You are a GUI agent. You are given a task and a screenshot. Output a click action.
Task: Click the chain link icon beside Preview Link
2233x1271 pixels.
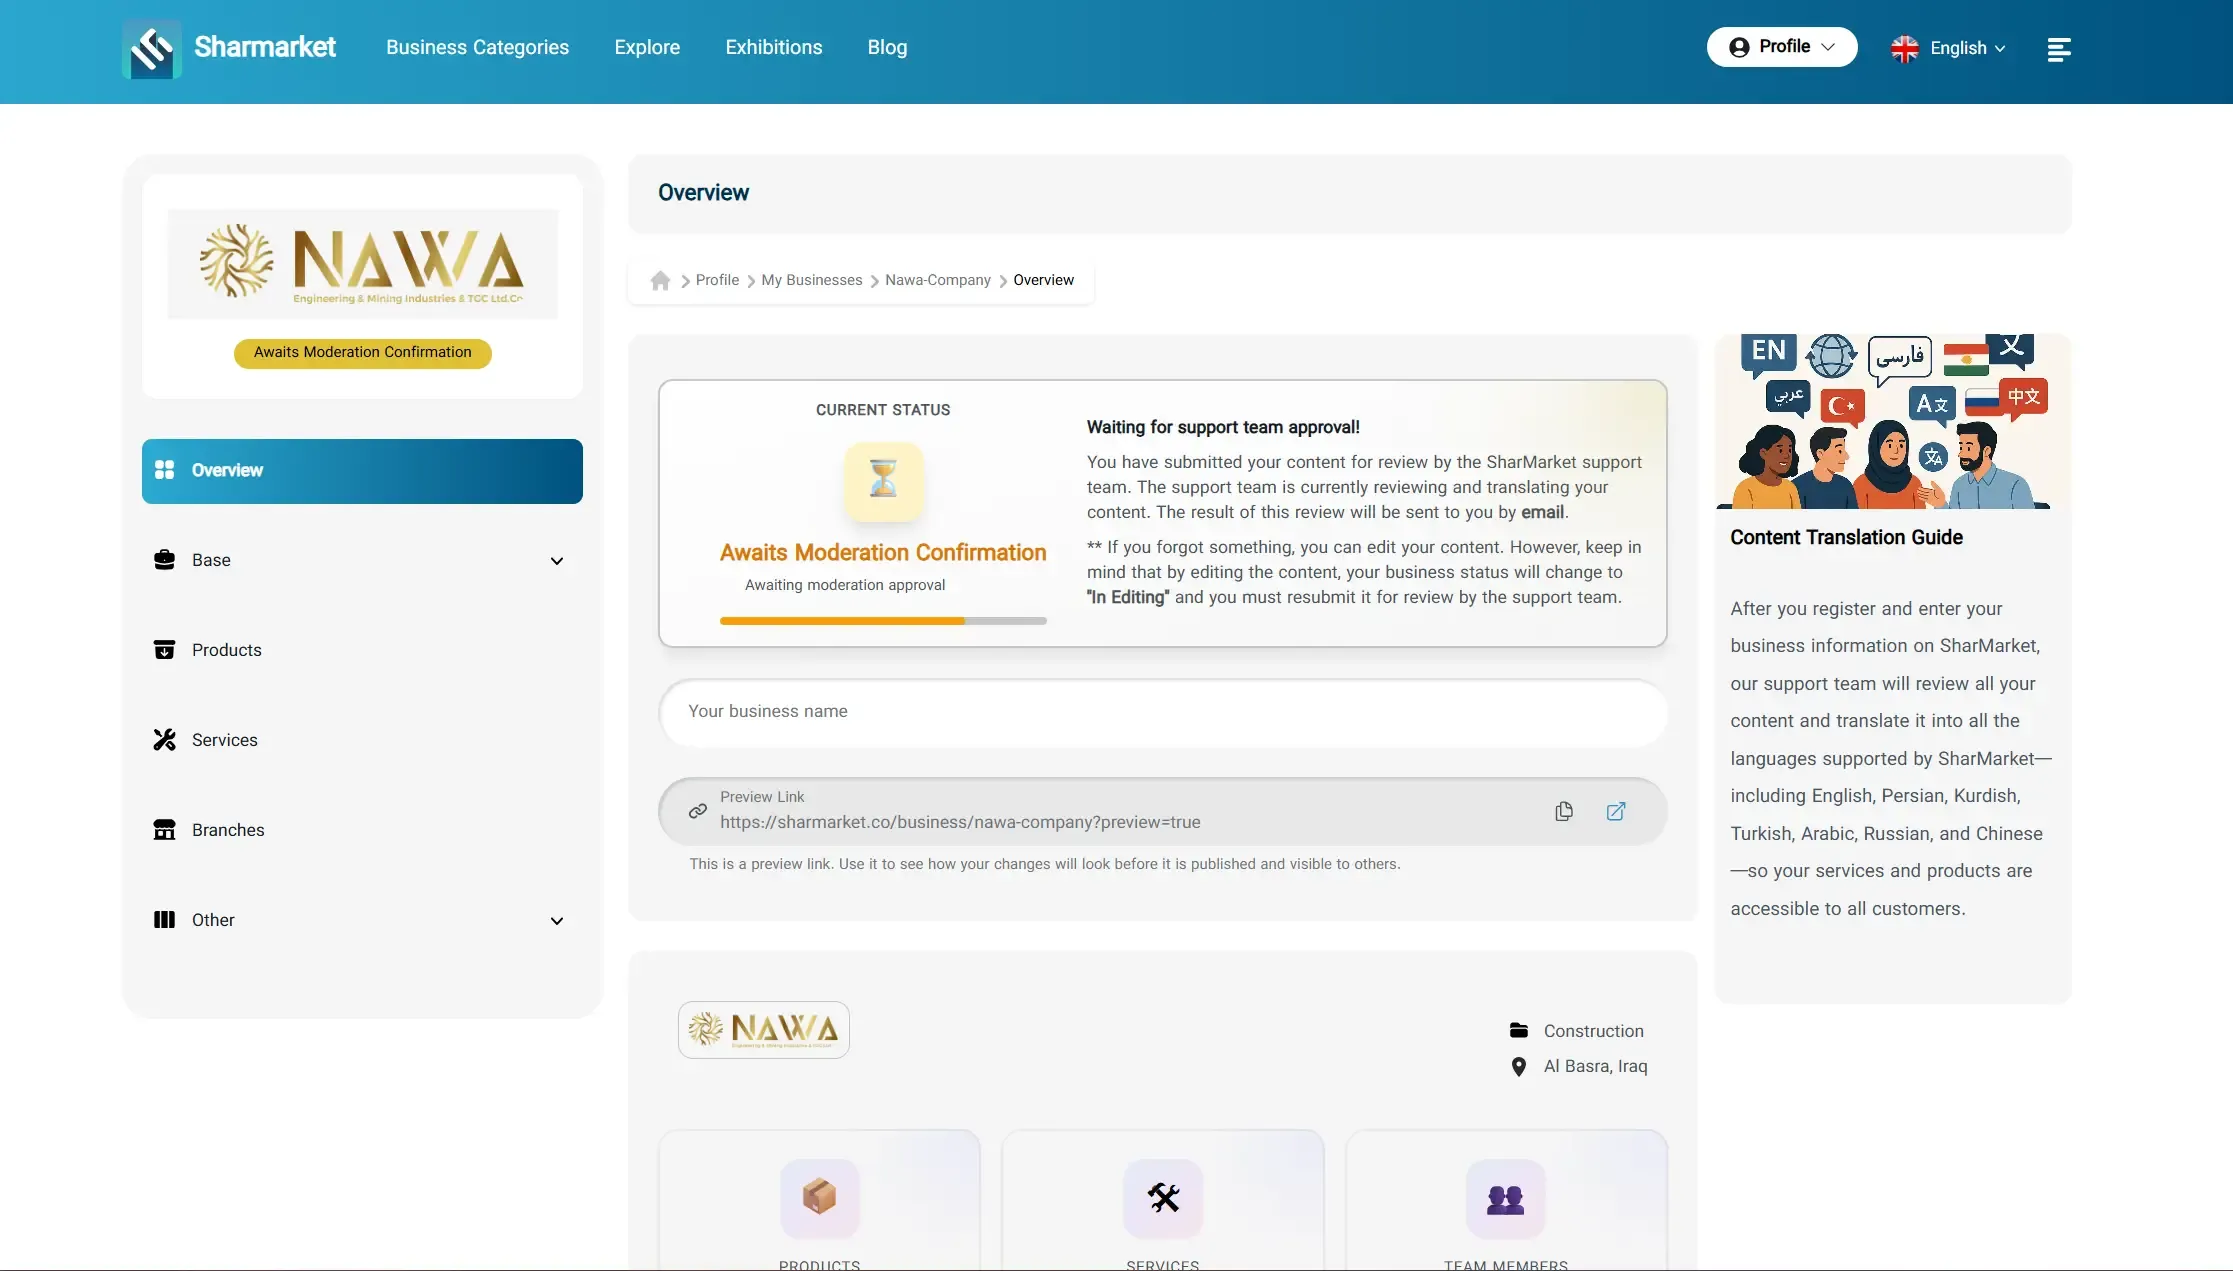pos(698,811)
